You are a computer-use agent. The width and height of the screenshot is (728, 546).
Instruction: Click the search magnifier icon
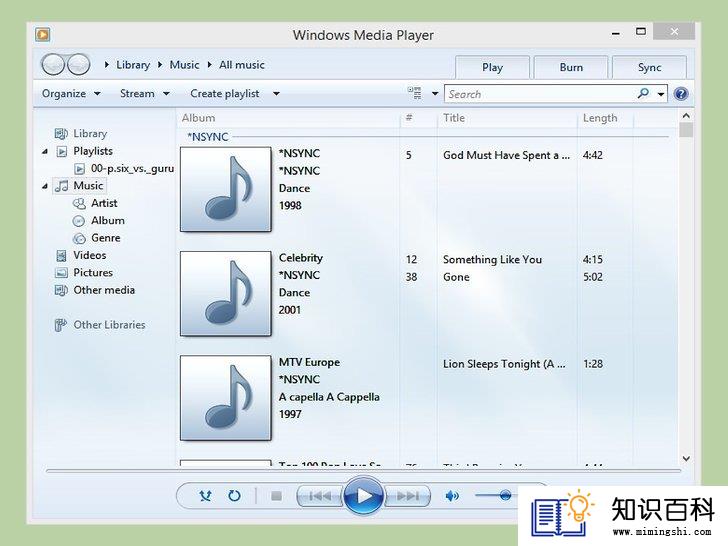click(x=644, y=93)
